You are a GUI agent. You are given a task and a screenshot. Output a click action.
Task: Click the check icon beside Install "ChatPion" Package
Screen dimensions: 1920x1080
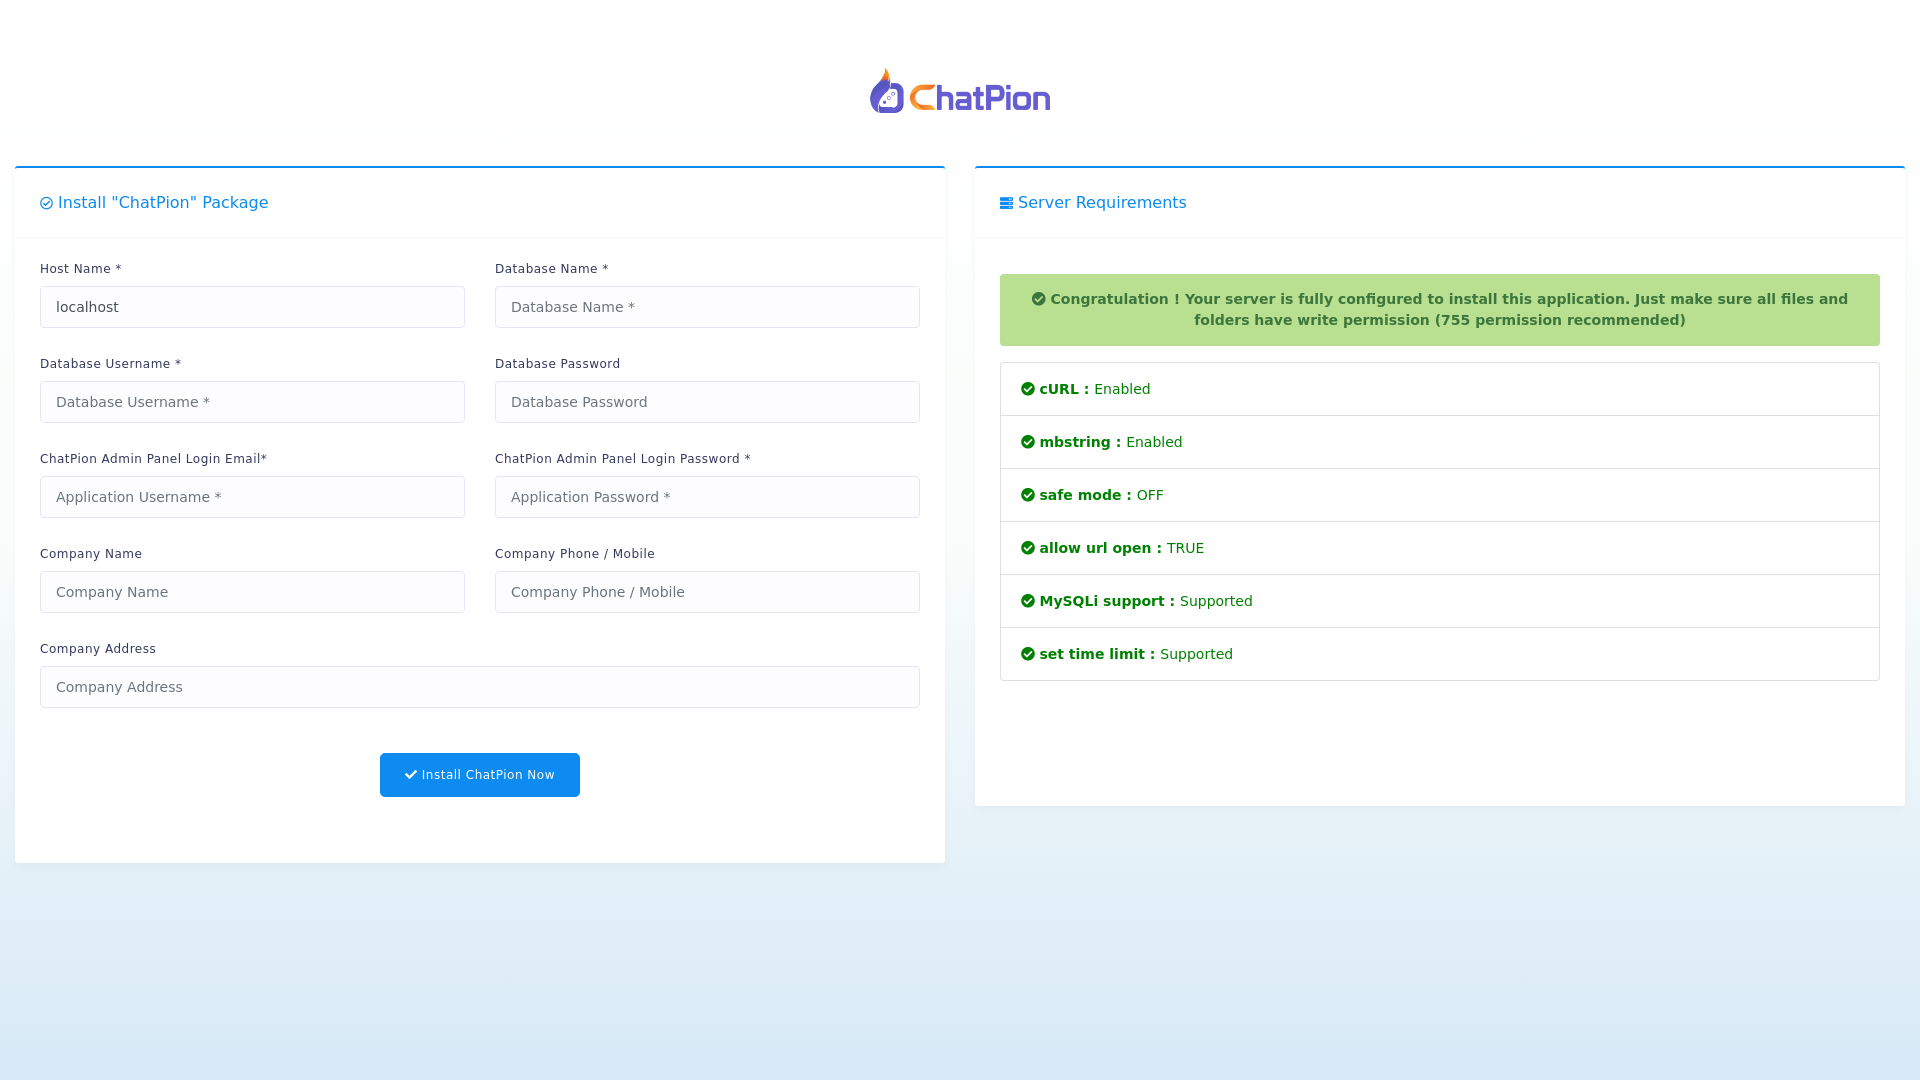pyautogui.click(x=46, y=203)
